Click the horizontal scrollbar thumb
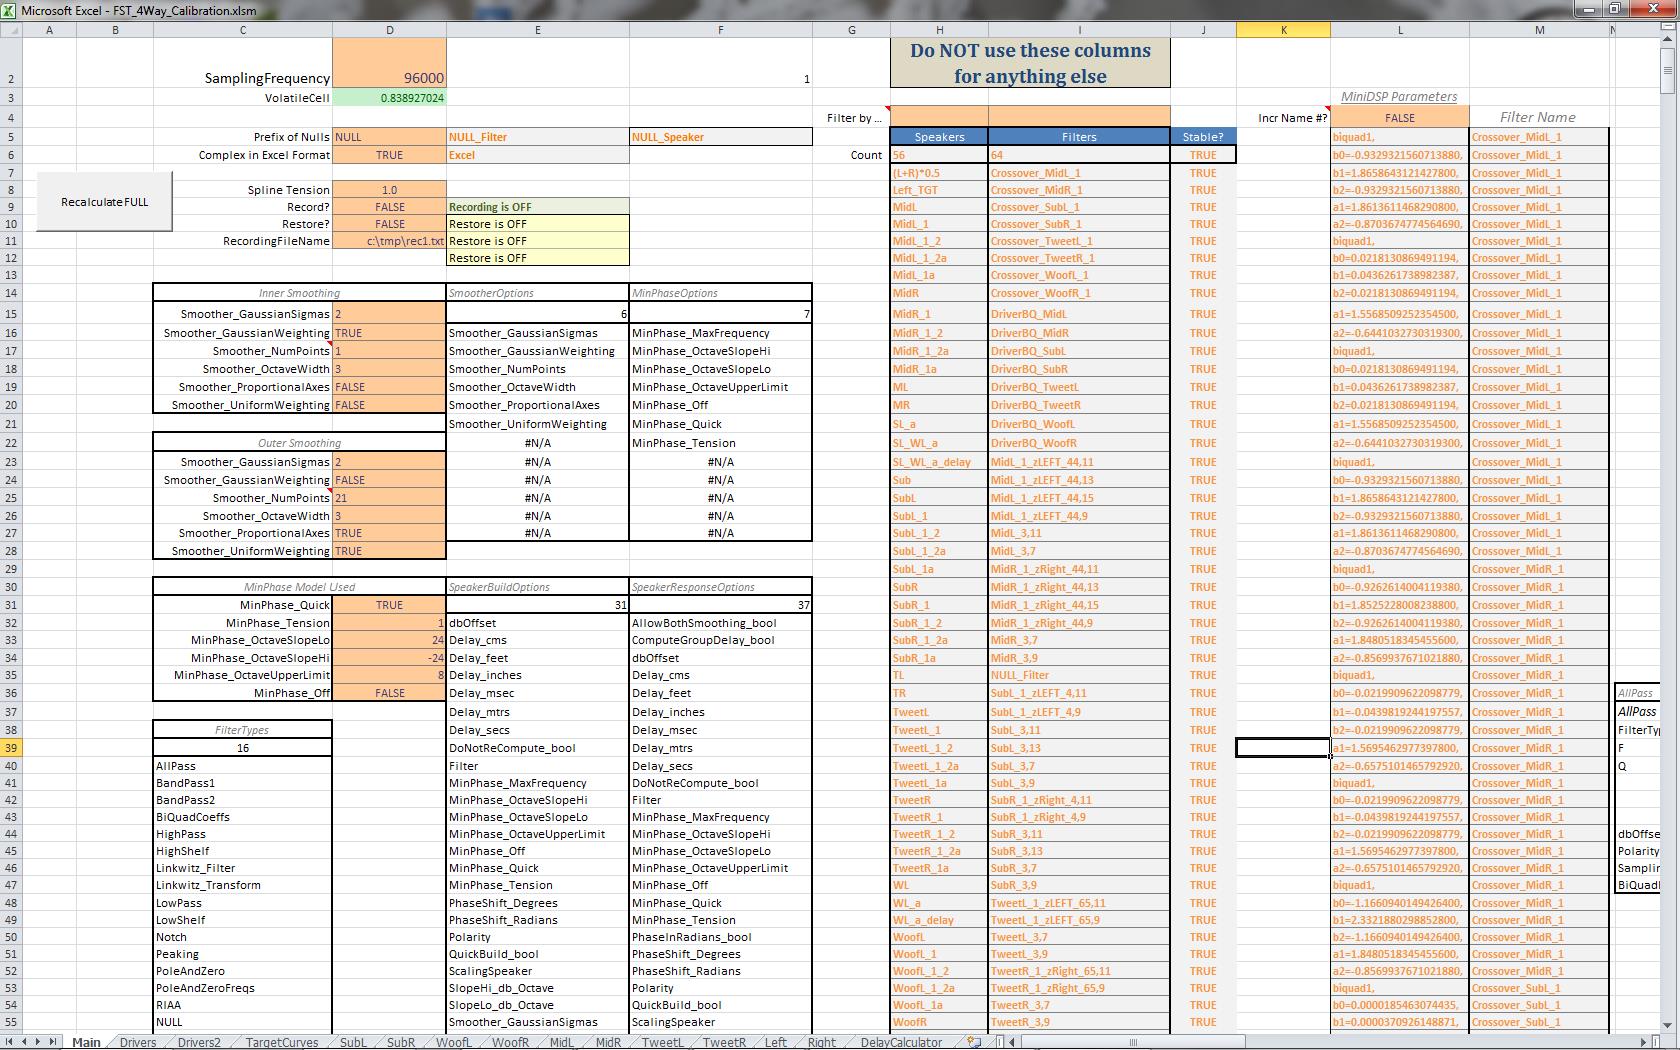The width and height of the screenshot is (1680, 1050). pos(1133,1042)
